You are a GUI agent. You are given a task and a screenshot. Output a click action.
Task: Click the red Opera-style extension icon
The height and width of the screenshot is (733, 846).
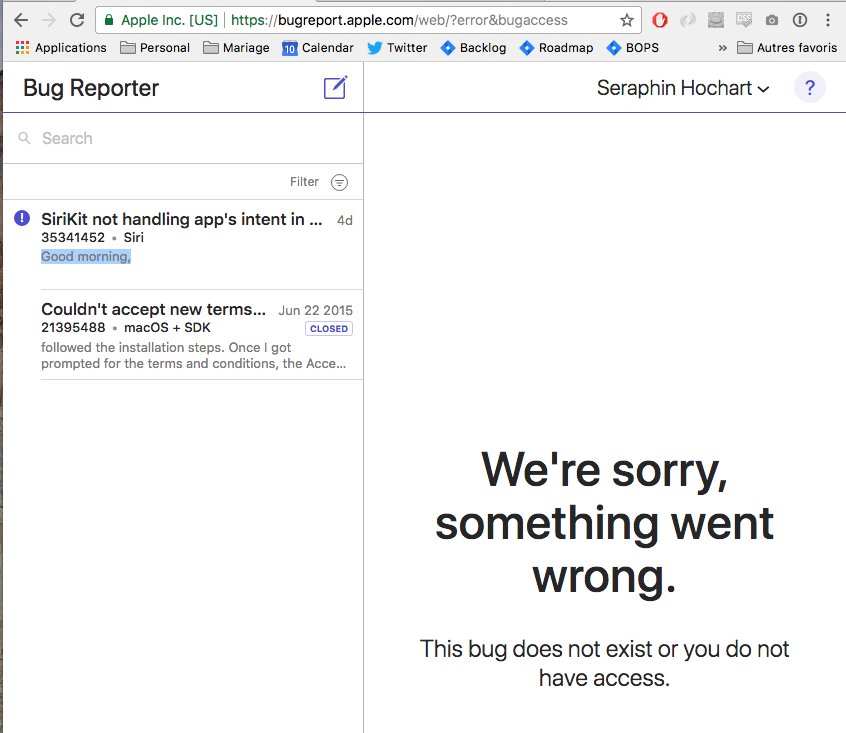click(660, 20)
